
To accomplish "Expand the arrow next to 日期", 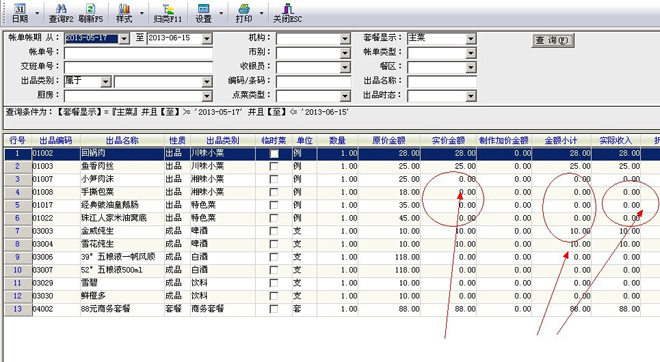I will (x=37, y=13).
